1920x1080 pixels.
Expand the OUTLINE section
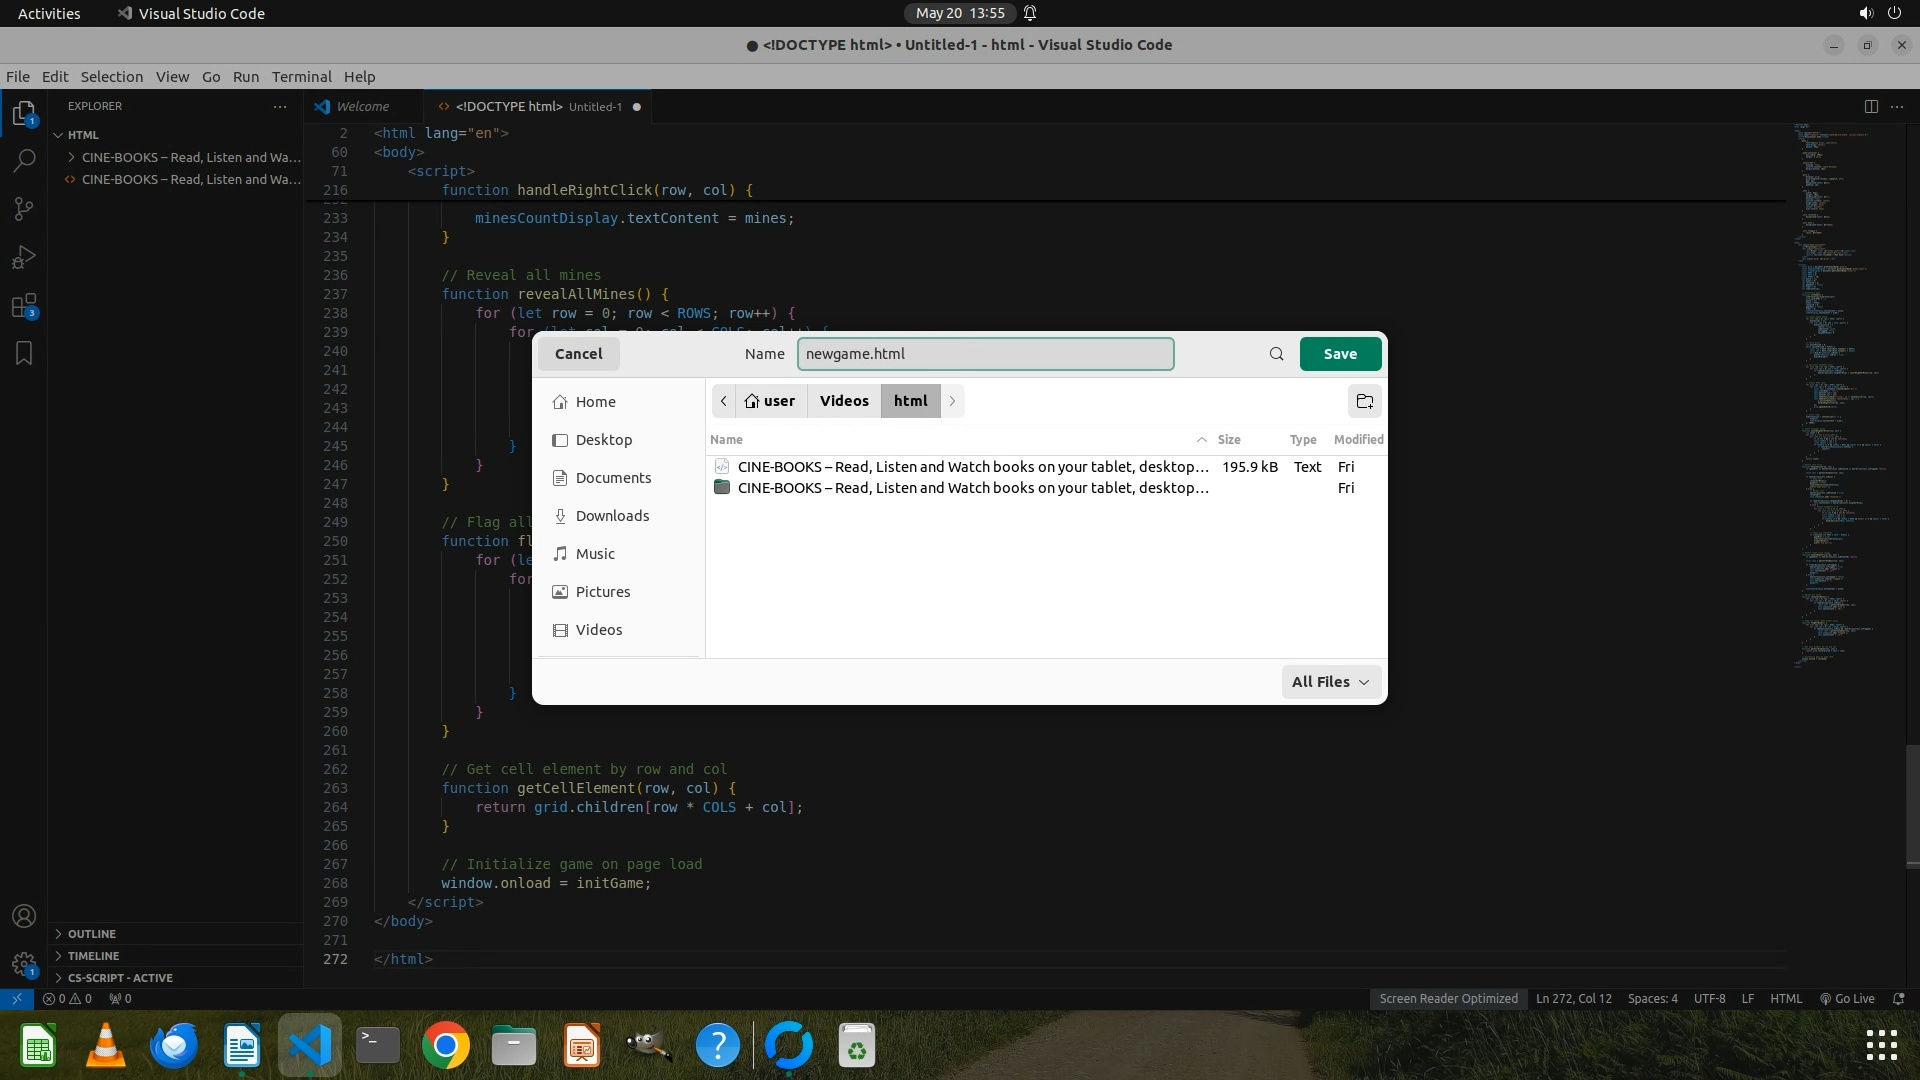[92, 934]
